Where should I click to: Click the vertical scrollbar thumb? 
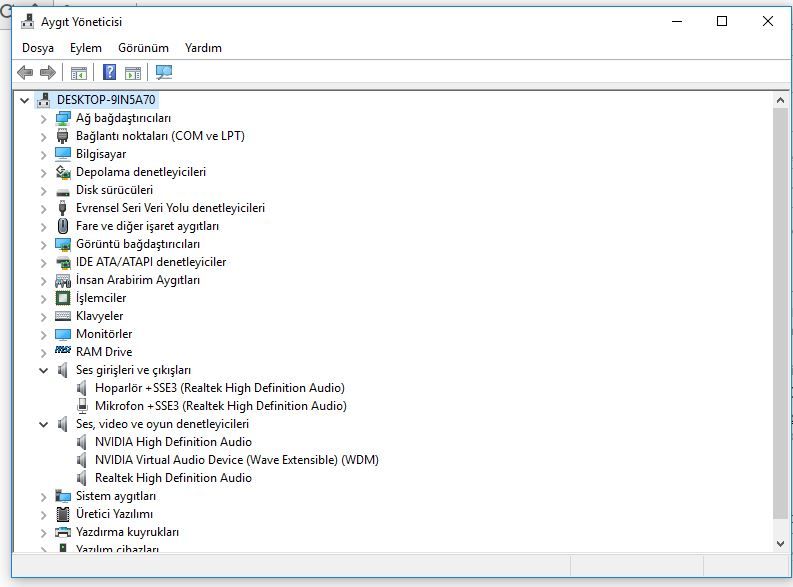pyautogui.click(x=780, y=313)
